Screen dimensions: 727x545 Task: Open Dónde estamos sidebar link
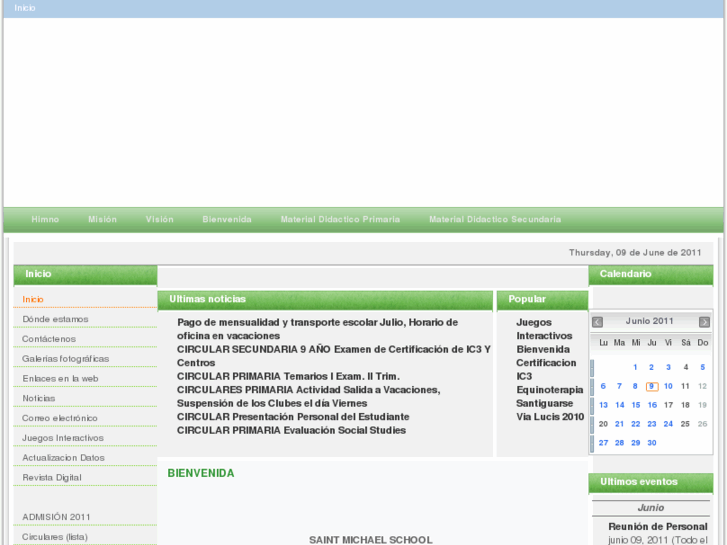point(55,319)
